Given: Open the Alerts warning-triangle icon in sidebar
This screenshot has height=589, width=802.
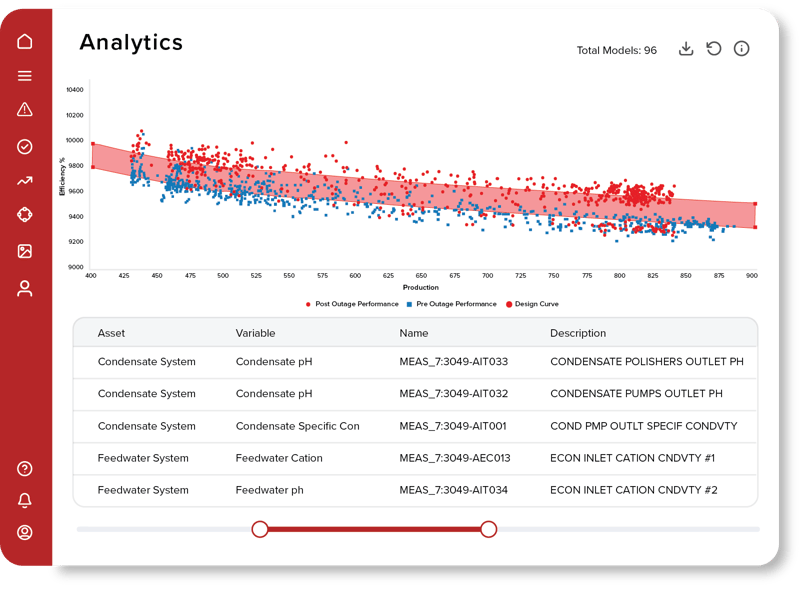Looking at the screenshot, I should click(x=25, y=109).
